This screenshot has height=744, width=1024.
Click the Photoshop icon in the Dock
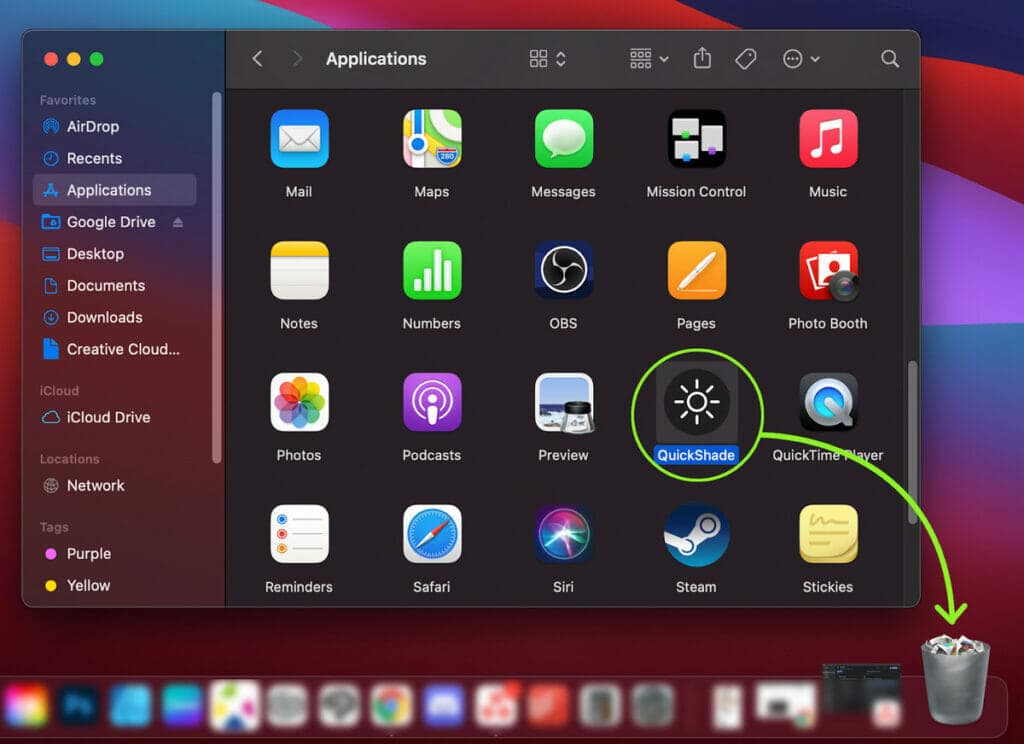click(x=78, y=705)
